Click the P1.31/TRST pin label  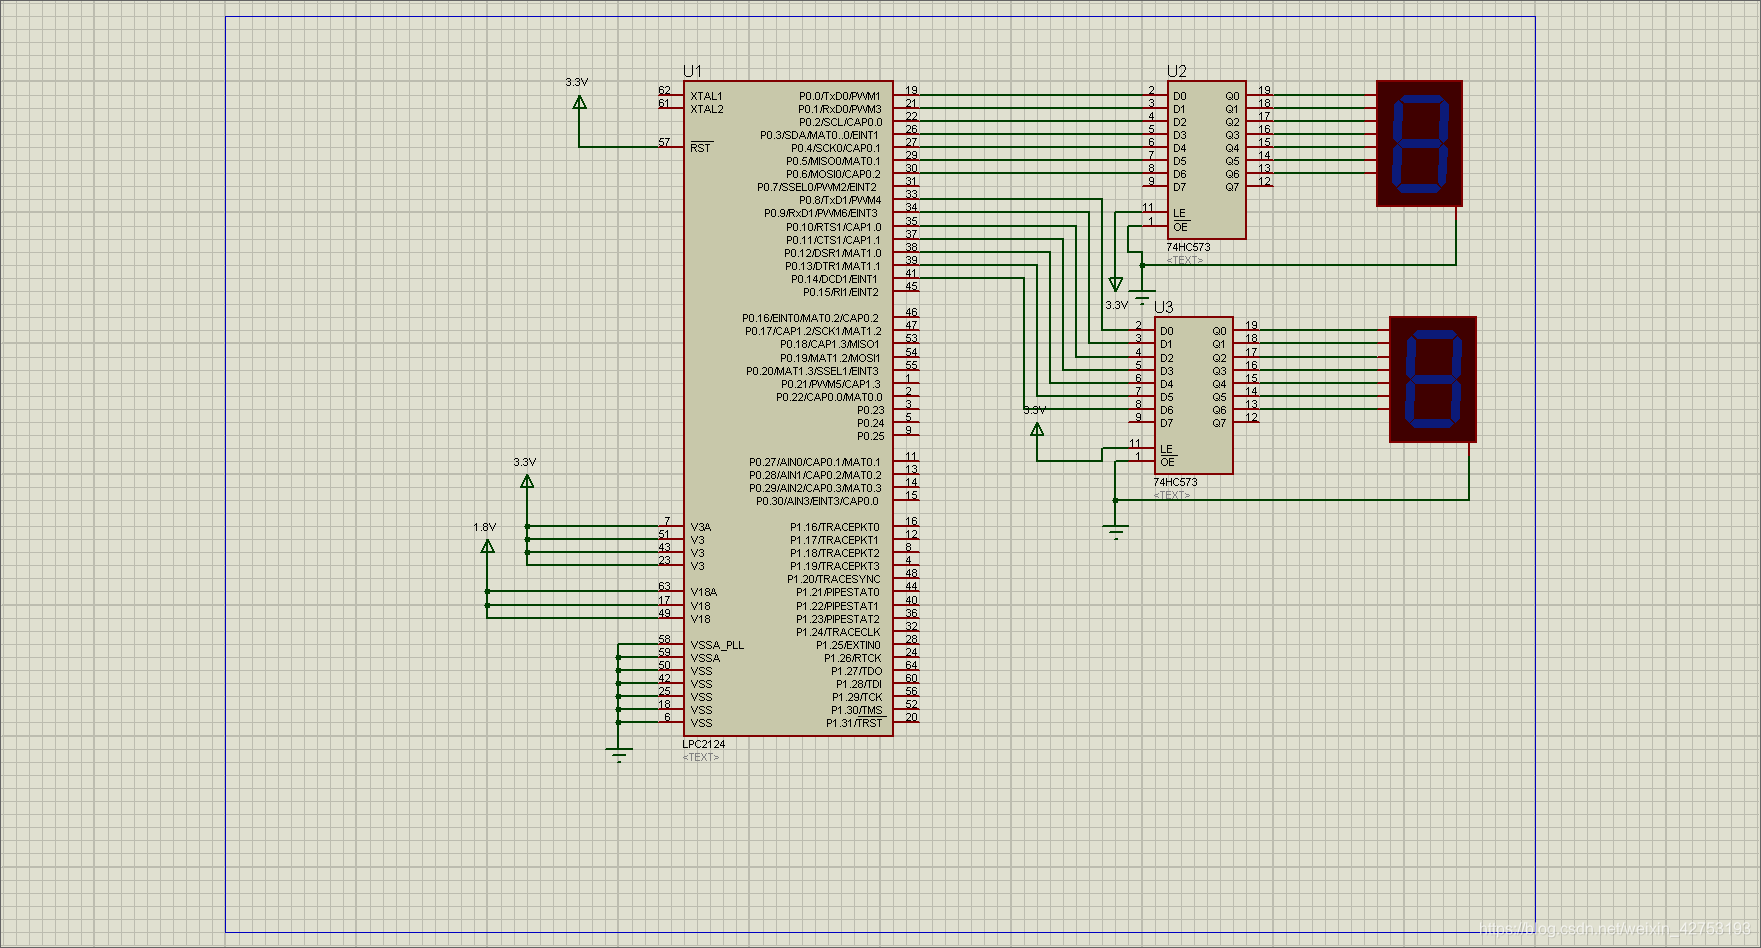855,723
